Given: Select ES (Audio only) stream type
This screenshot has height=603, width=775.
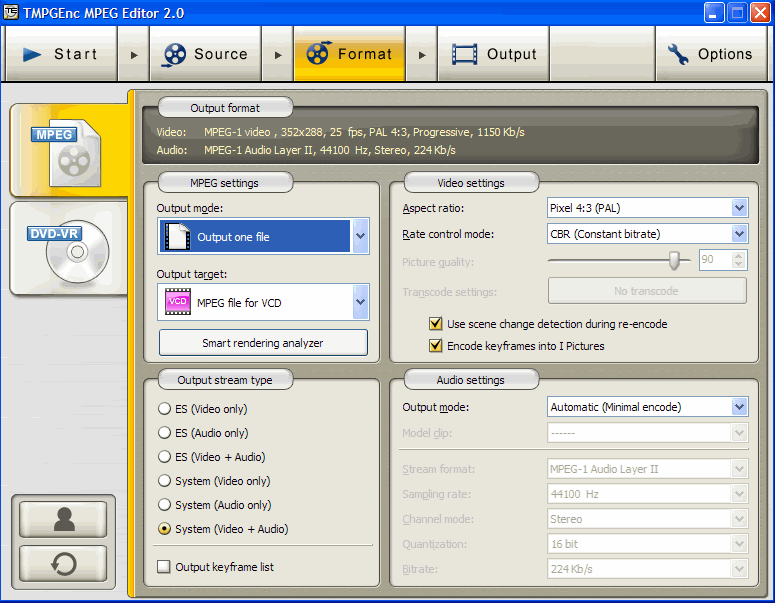Looking at the screenshot, I should pyautogui.click(x=164, y=432).
